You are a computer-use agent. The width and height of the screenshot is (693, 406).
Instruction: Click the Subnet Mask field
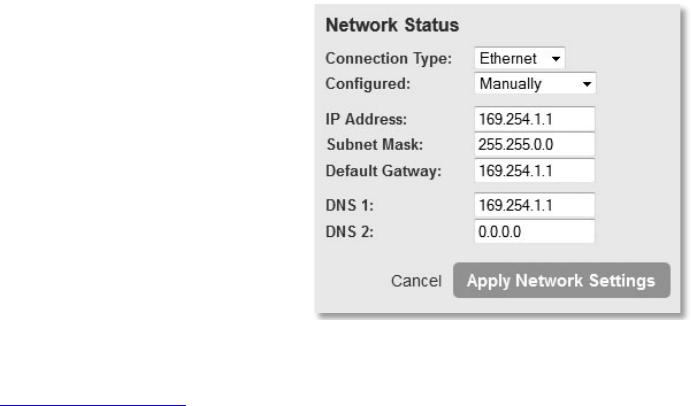(x=534, y=144)
